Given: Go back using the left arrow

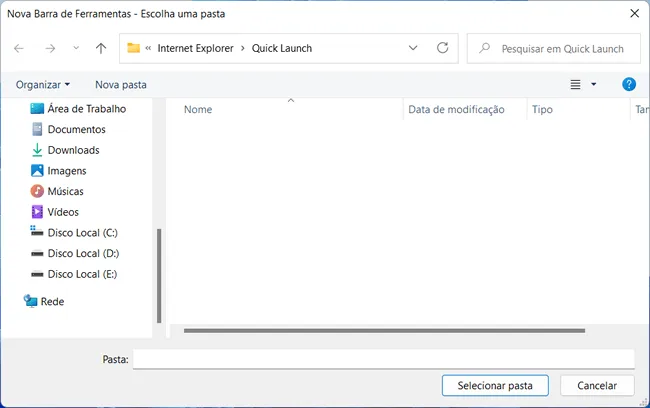Looking at the screenshot, I should 19,49.
